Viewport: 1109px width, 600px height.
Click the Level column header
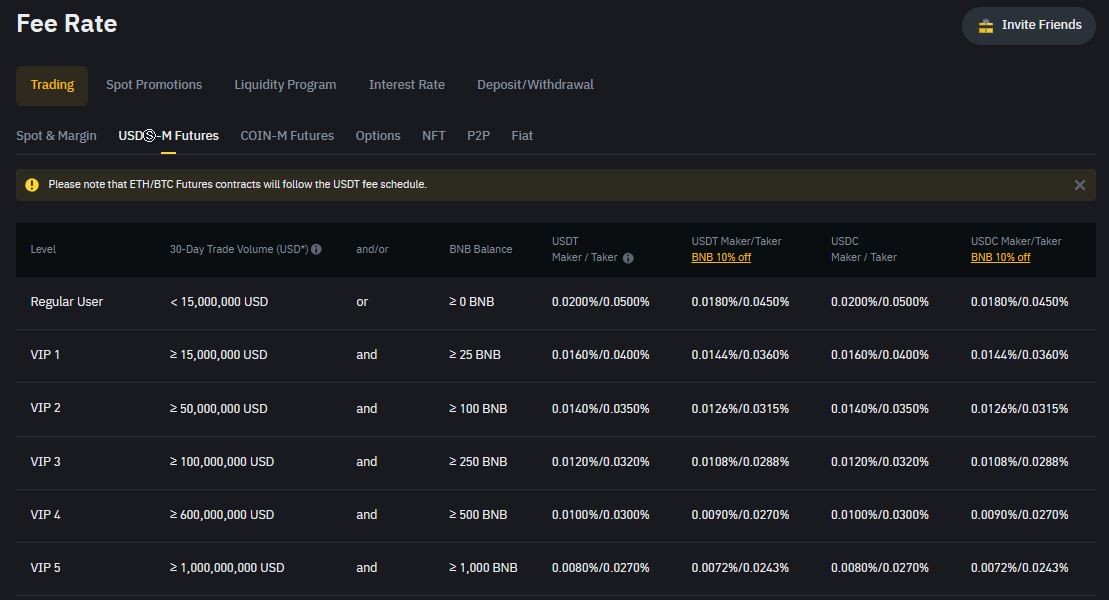pos(43,250)
